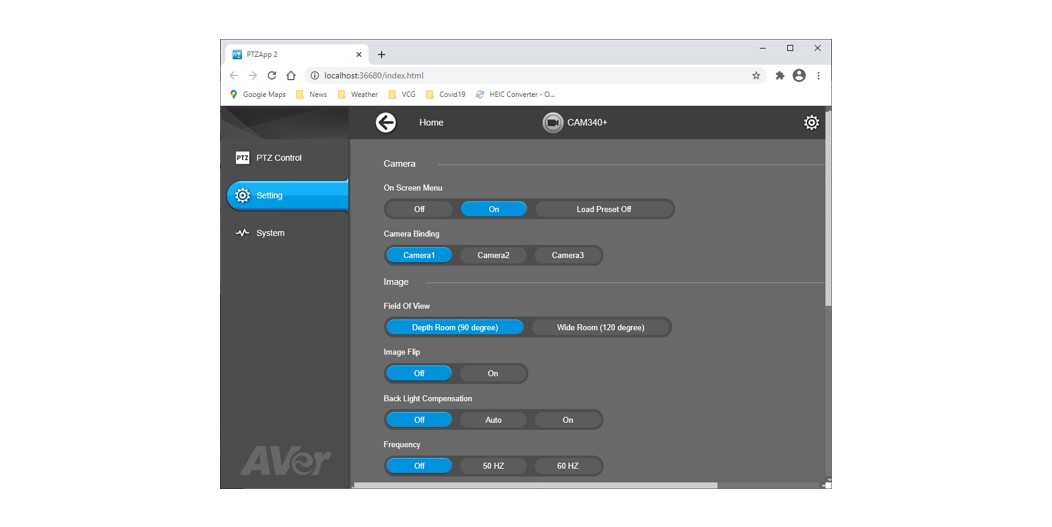Image resolution: width=1052 pixels, height=527 pixels.
Task: Set Frequency to 60 HZ
Action: (x=568, y=466)
